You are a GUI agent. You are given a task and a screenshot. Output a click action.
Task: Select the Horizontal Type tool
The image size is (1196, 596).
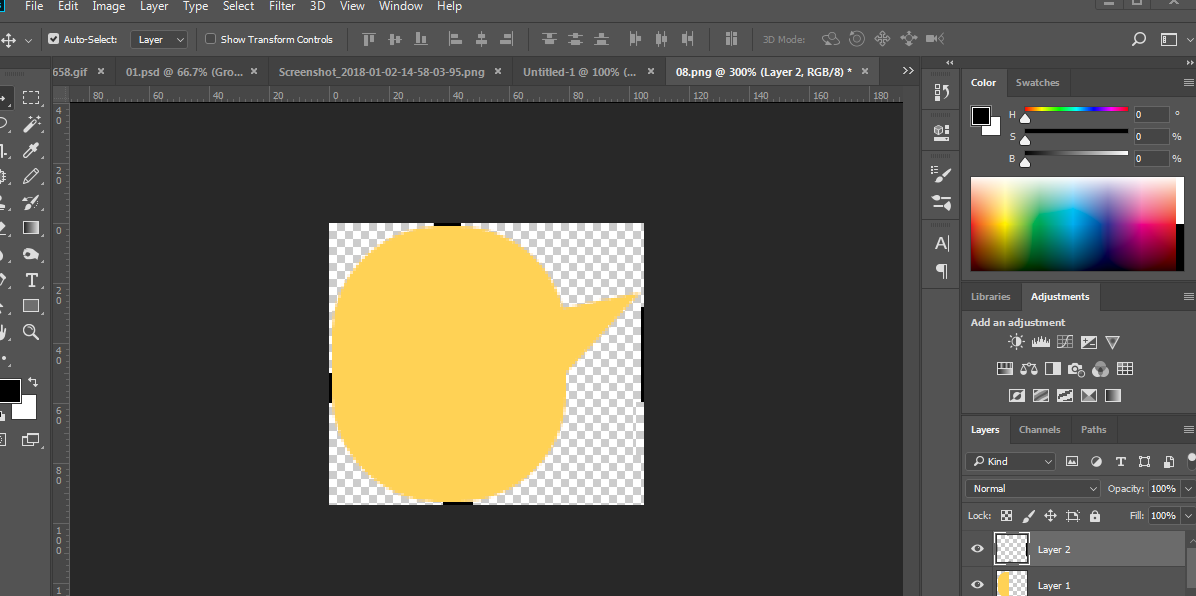31,280
